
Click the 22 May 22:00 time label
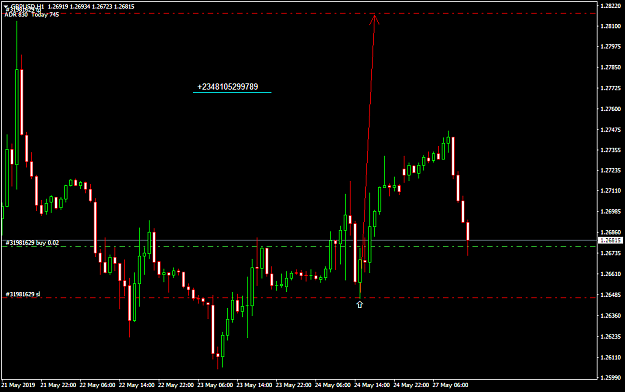pos(176,385)
